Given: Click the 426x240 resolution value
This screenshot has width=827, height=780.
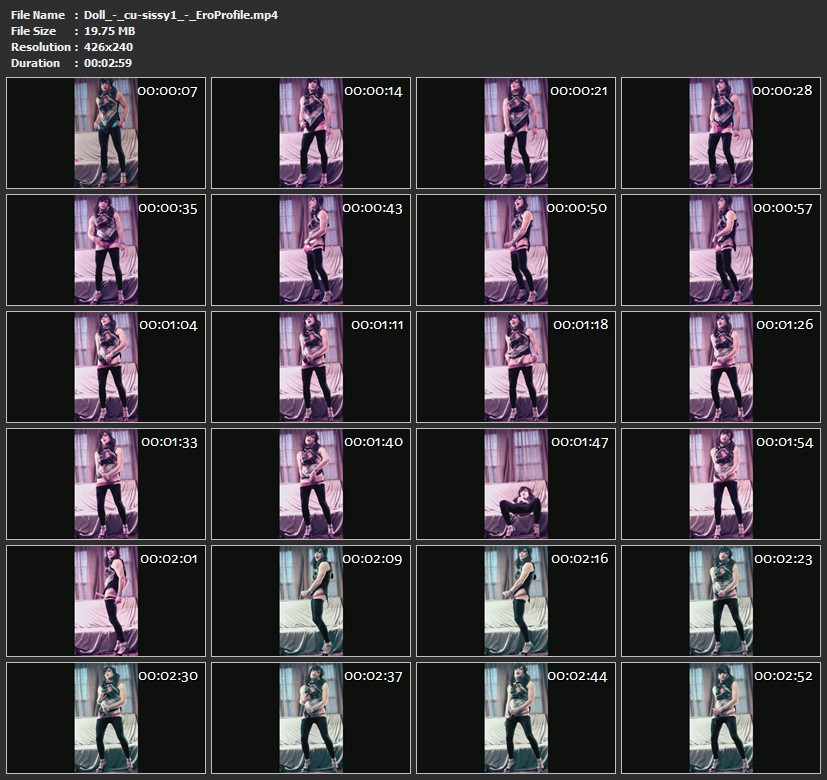Looking at the screenshot, I should point(109,47).
